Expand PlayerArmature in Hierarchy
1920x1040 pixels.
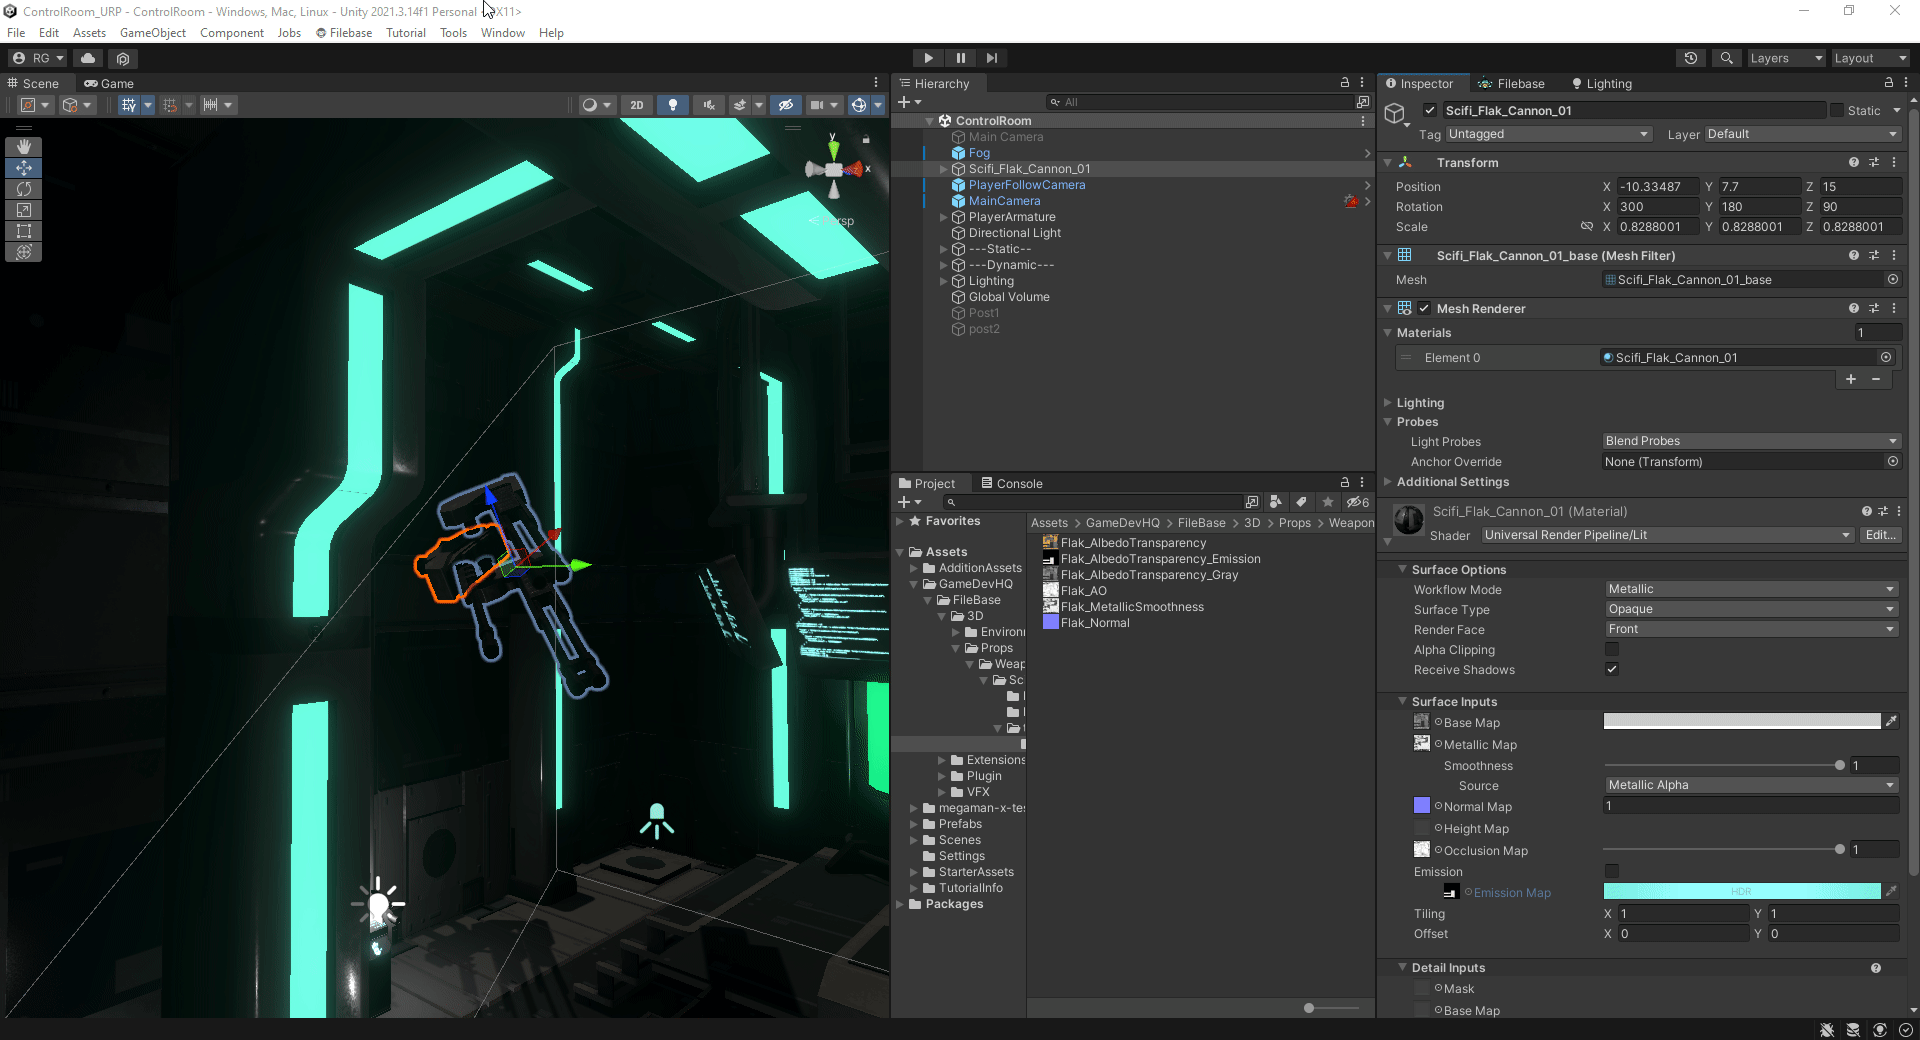(943, 217)
